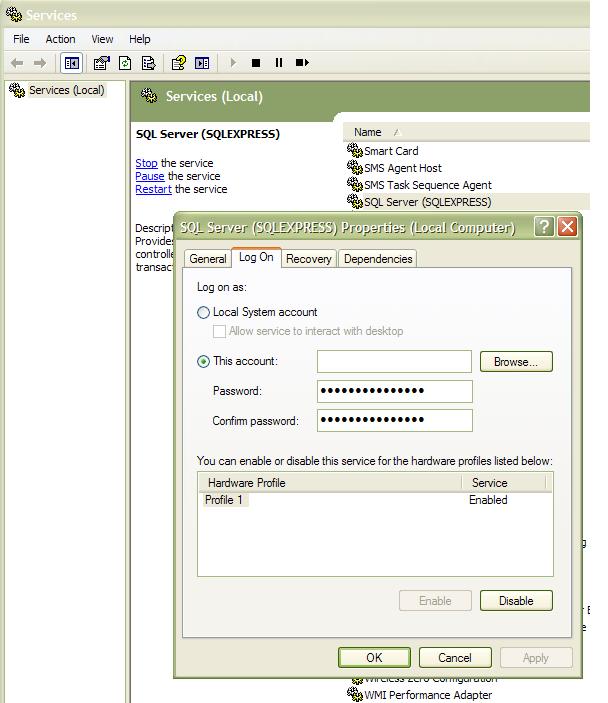Open the Help menu

(x=139, y=39)
